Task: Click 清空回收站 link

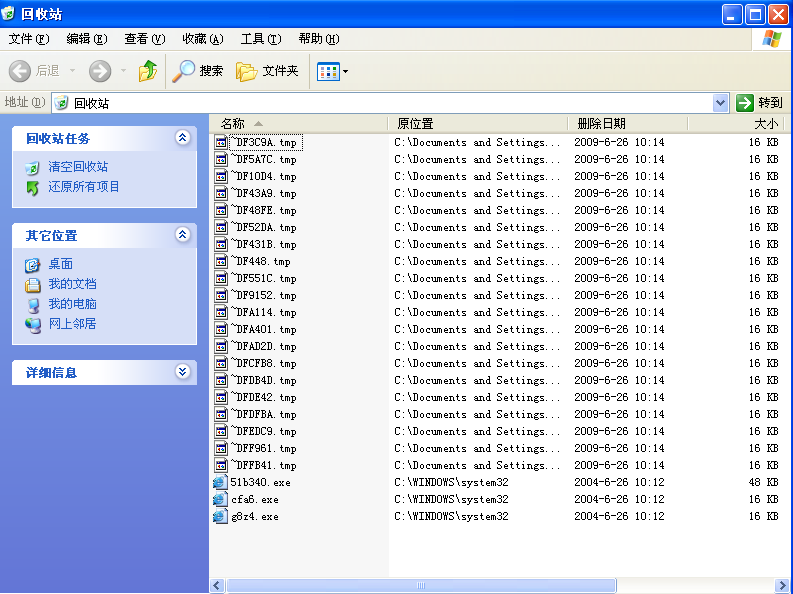Action: coord(78,167)
